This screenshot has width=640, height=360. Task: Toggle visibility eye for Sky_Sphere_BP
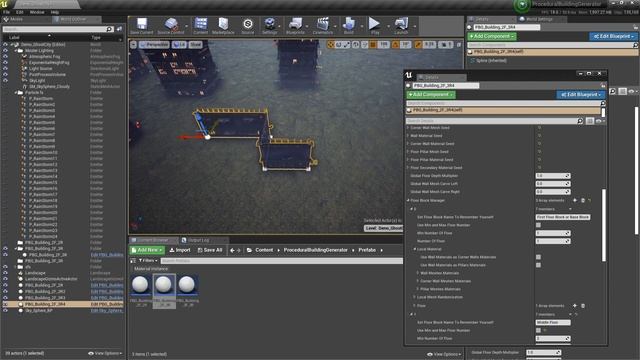coord(5,311)
